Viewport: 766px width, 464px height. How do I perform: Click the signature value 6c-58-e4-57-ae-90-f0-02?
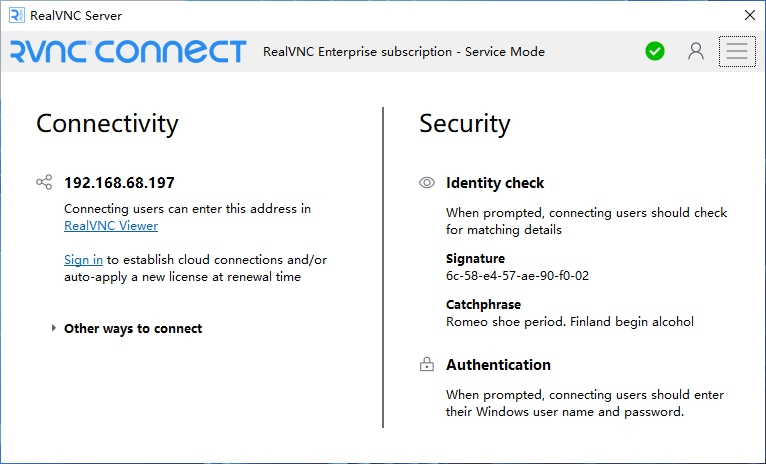pyautogui.click(x=517, y=276)
